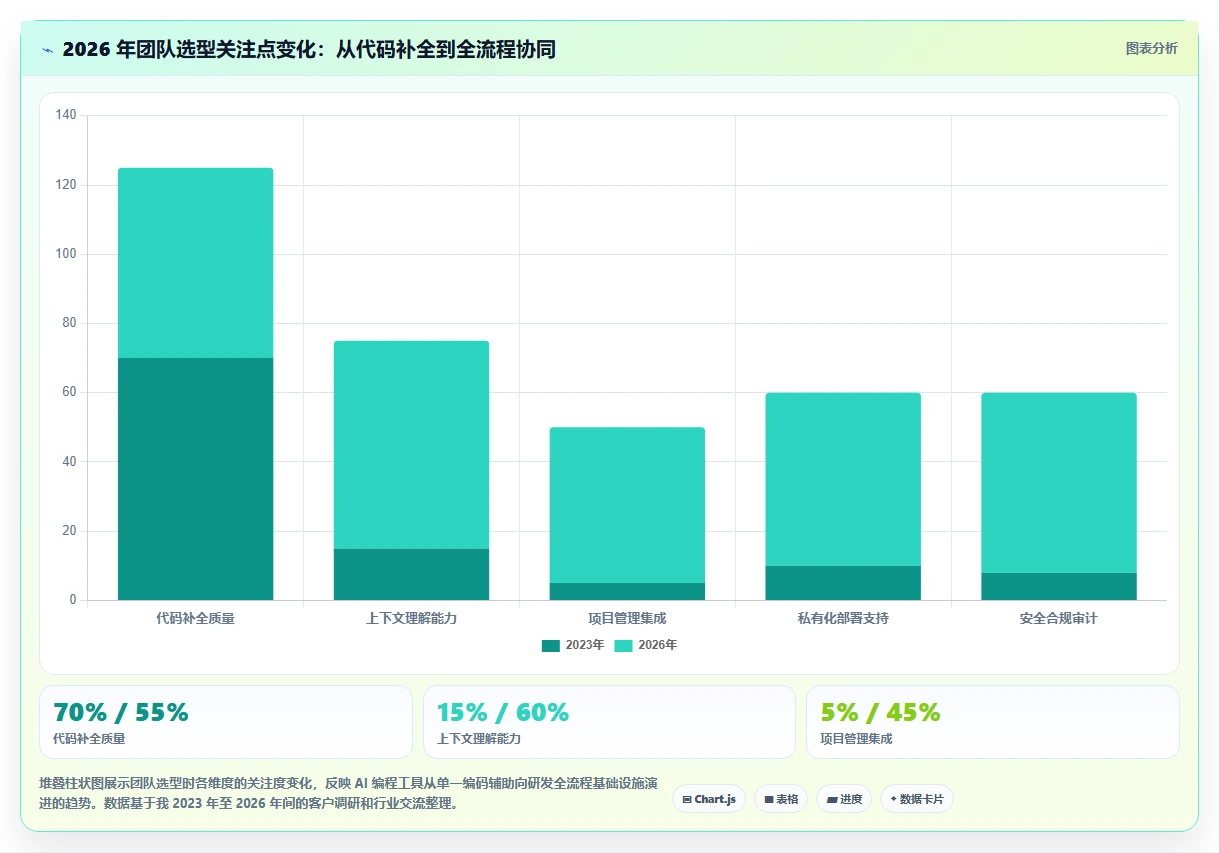The image size is (1219, 853).
Task: Select the 2023年 segment of 私有化部署支持 bar
Action: click(x=843, y=583)
